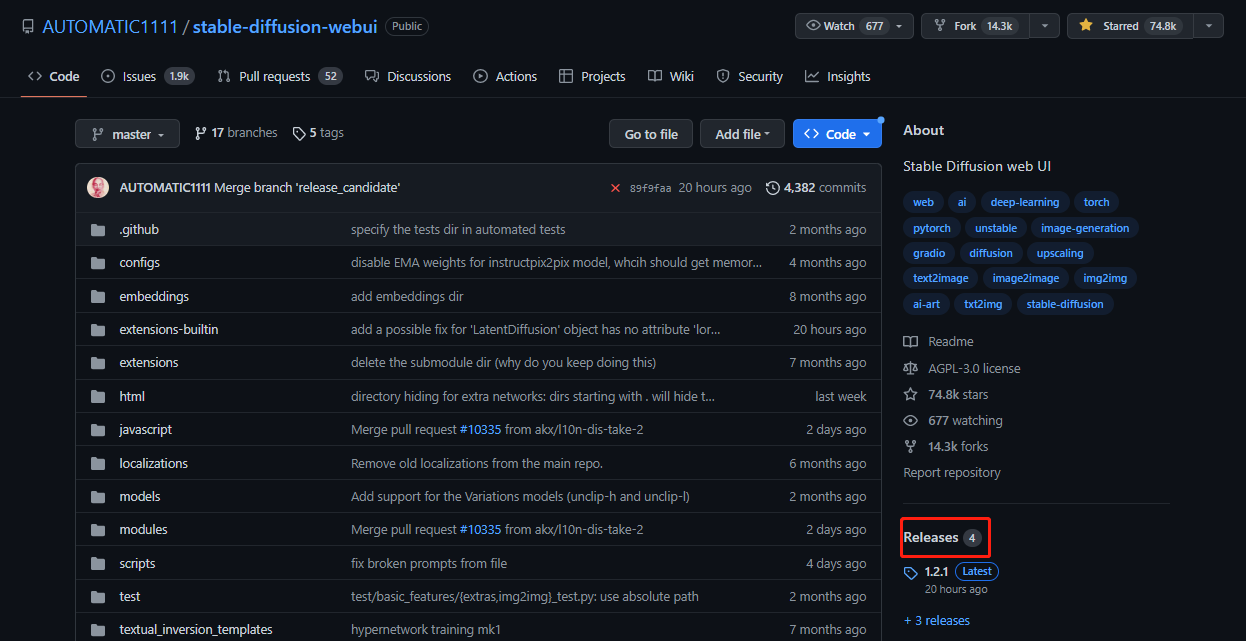The image size is (1246, 641).
Task: Switch to the Projects tab
Action: pyautogui.click(x=592, y=76)
